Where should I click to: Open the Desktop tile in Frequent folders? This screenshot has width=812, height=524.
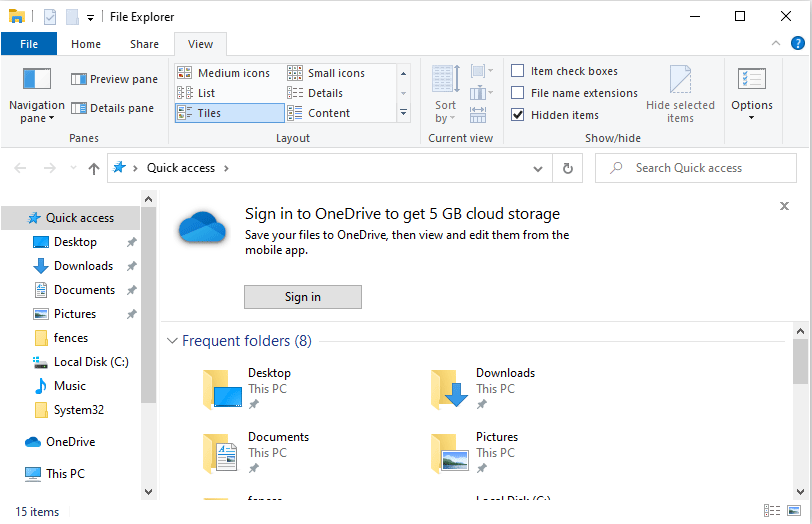[x=248, y=388]
